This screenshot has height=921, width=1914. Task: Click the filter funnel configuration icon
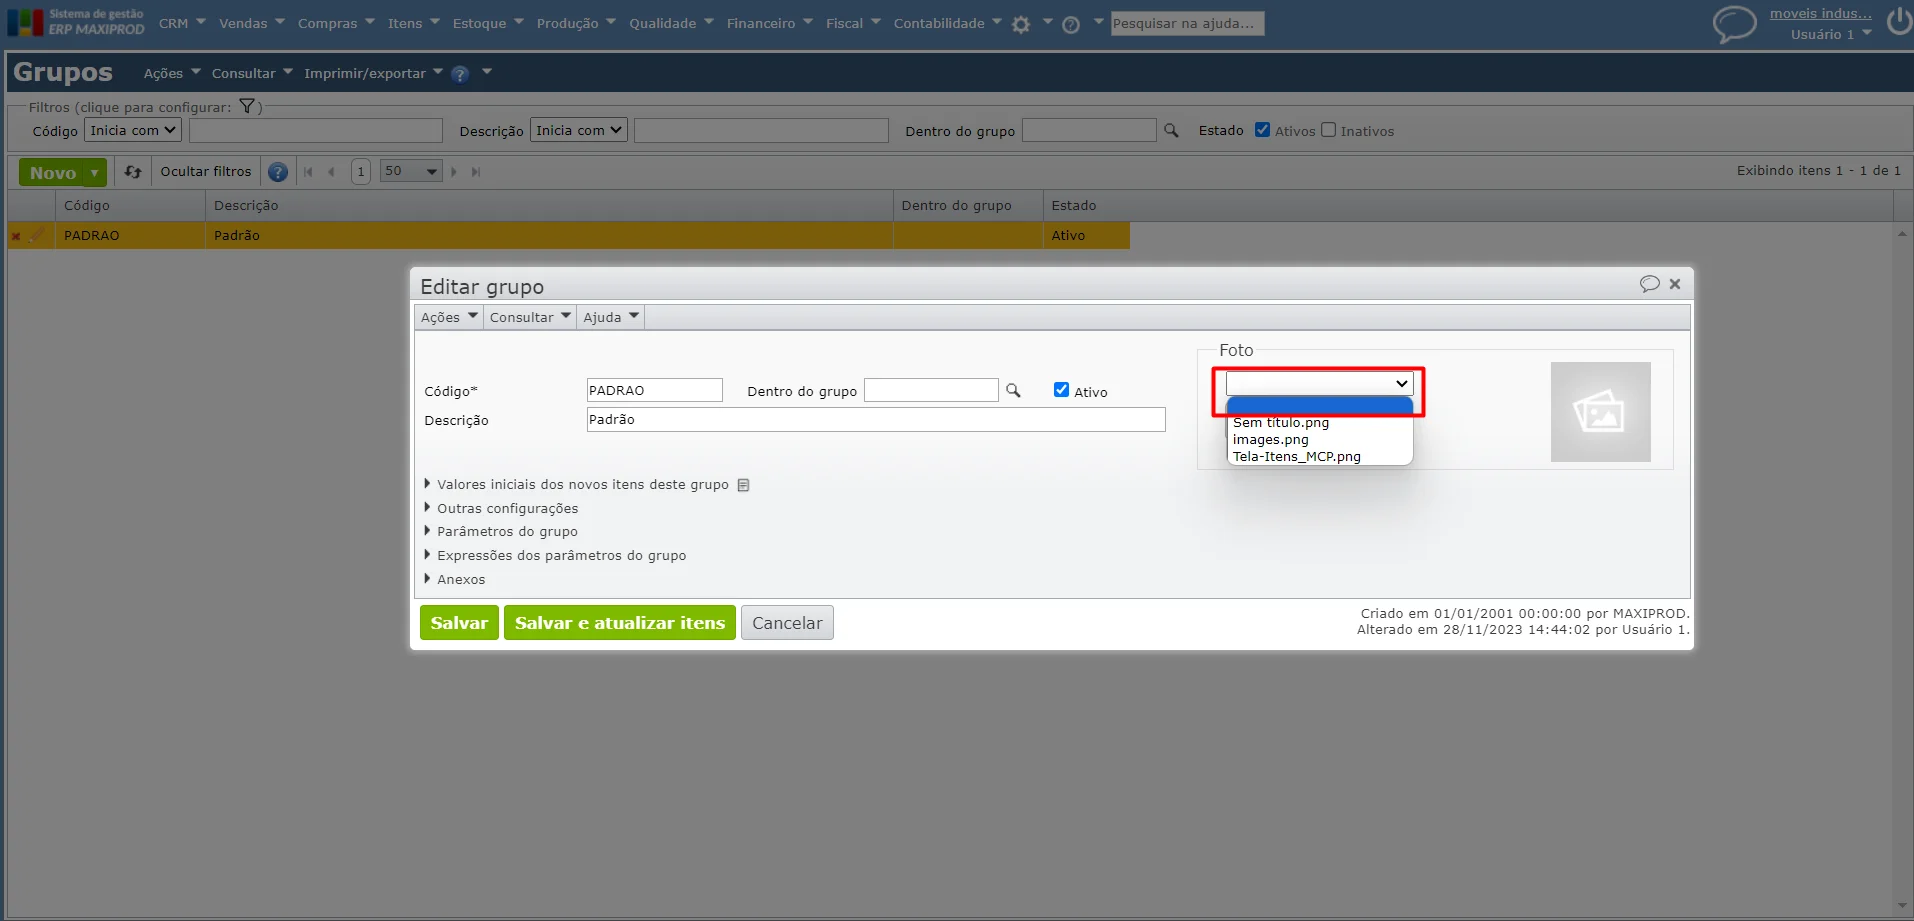pyautogui.click(x=247, y=106)
